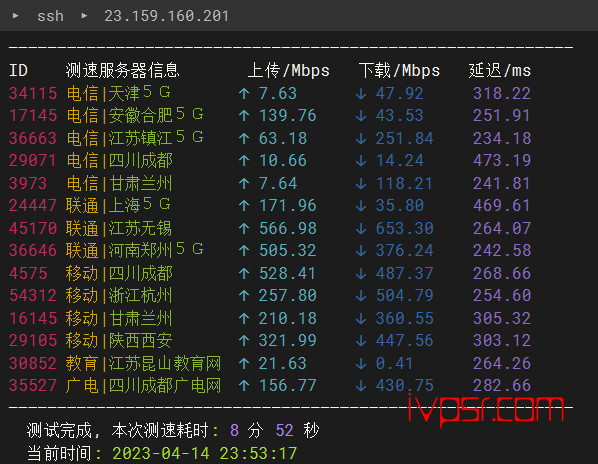Click the download arrow next to 47.92
This screenshot has height=464, width=598.
pos(361,93)
